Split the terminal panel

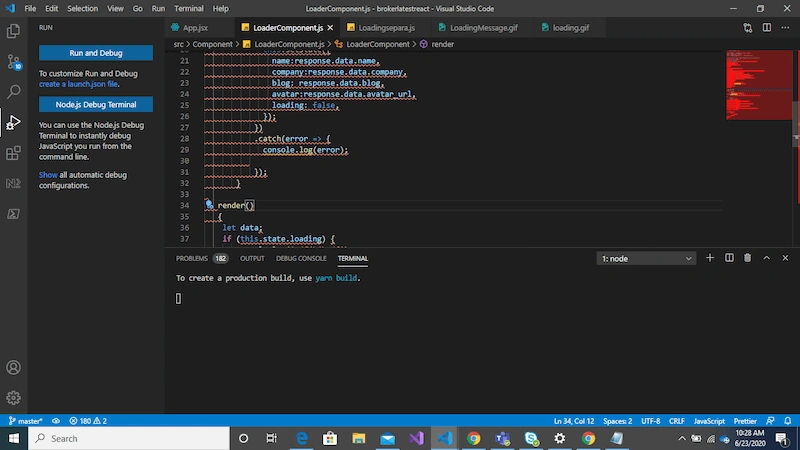(x=729, y=258)
